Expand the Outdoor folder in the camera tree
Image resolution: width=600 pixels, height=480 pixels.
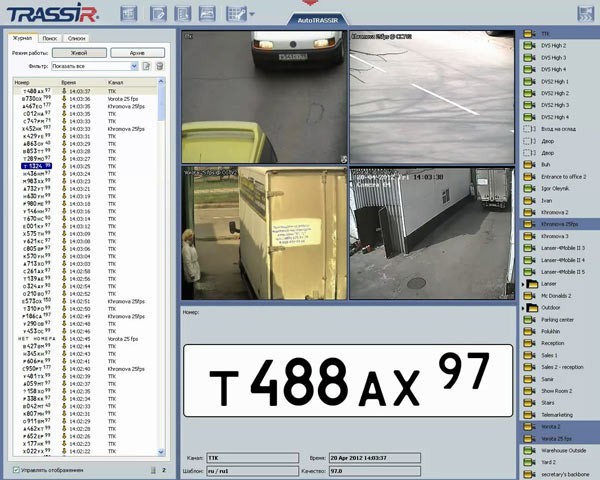(522, 308)
